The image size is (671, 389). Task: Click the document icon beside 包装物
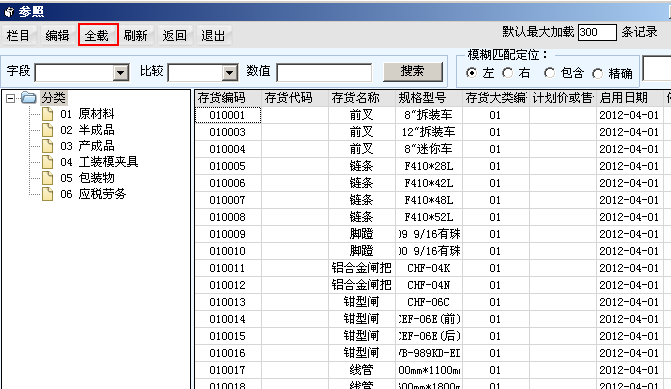[x=48, y=178]
